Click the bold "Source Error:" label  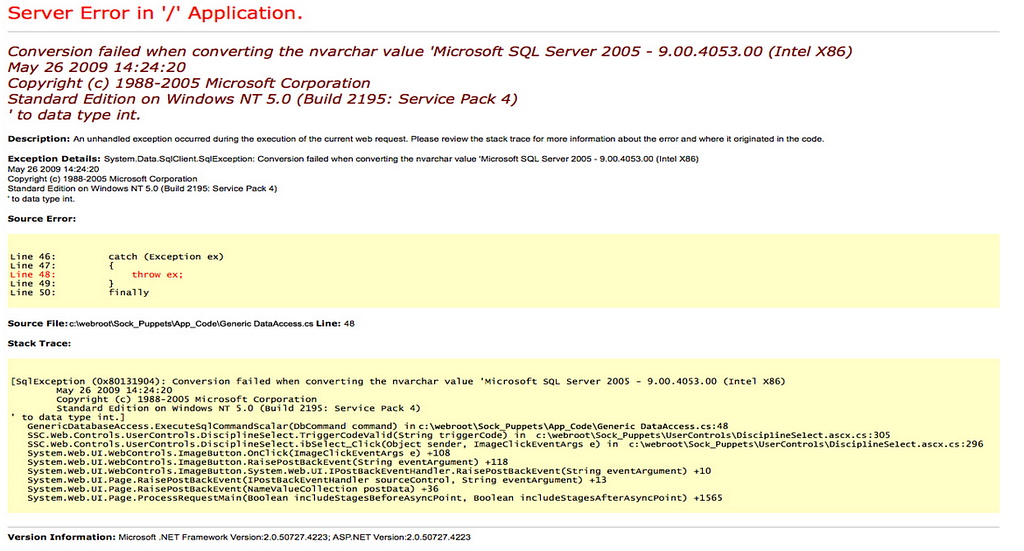point(42,219)
